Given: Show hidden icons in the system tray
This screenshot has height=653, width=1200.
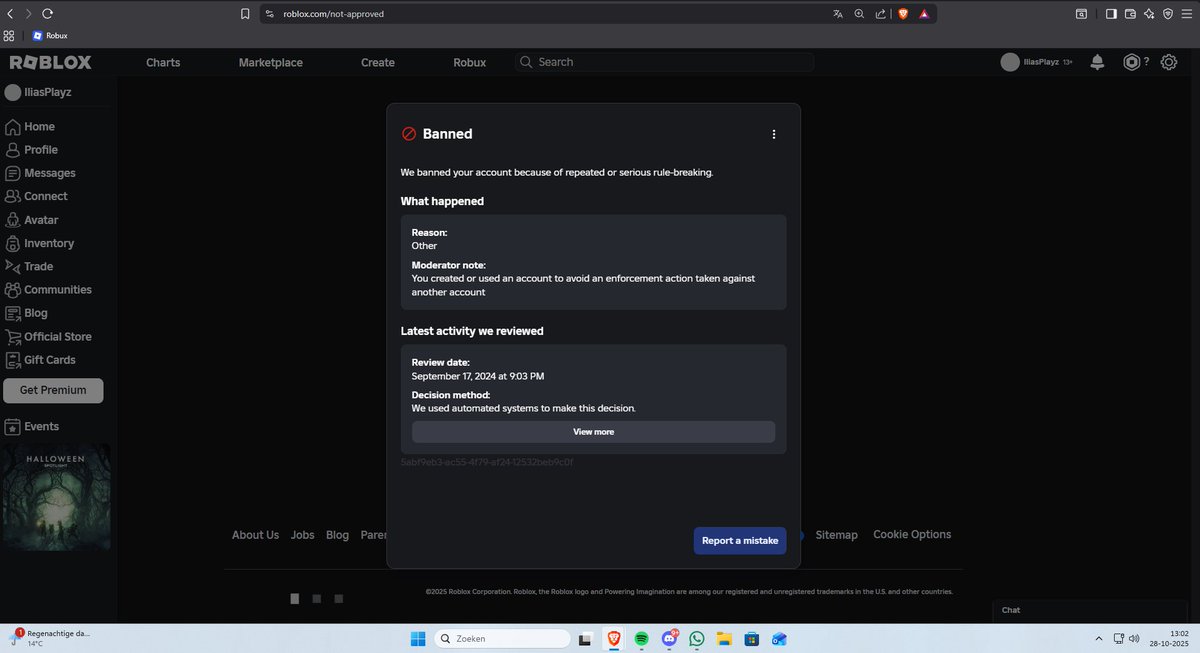Looking at the screenshot, I should pyautogui.click(x=1098, y=638).
